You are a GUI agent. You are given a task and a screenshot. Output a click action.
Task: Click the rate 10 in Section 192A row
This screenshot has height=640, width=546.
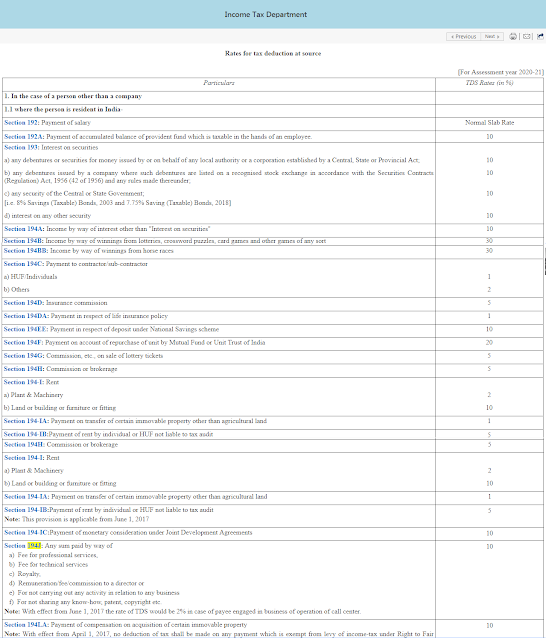coord(490,137)
